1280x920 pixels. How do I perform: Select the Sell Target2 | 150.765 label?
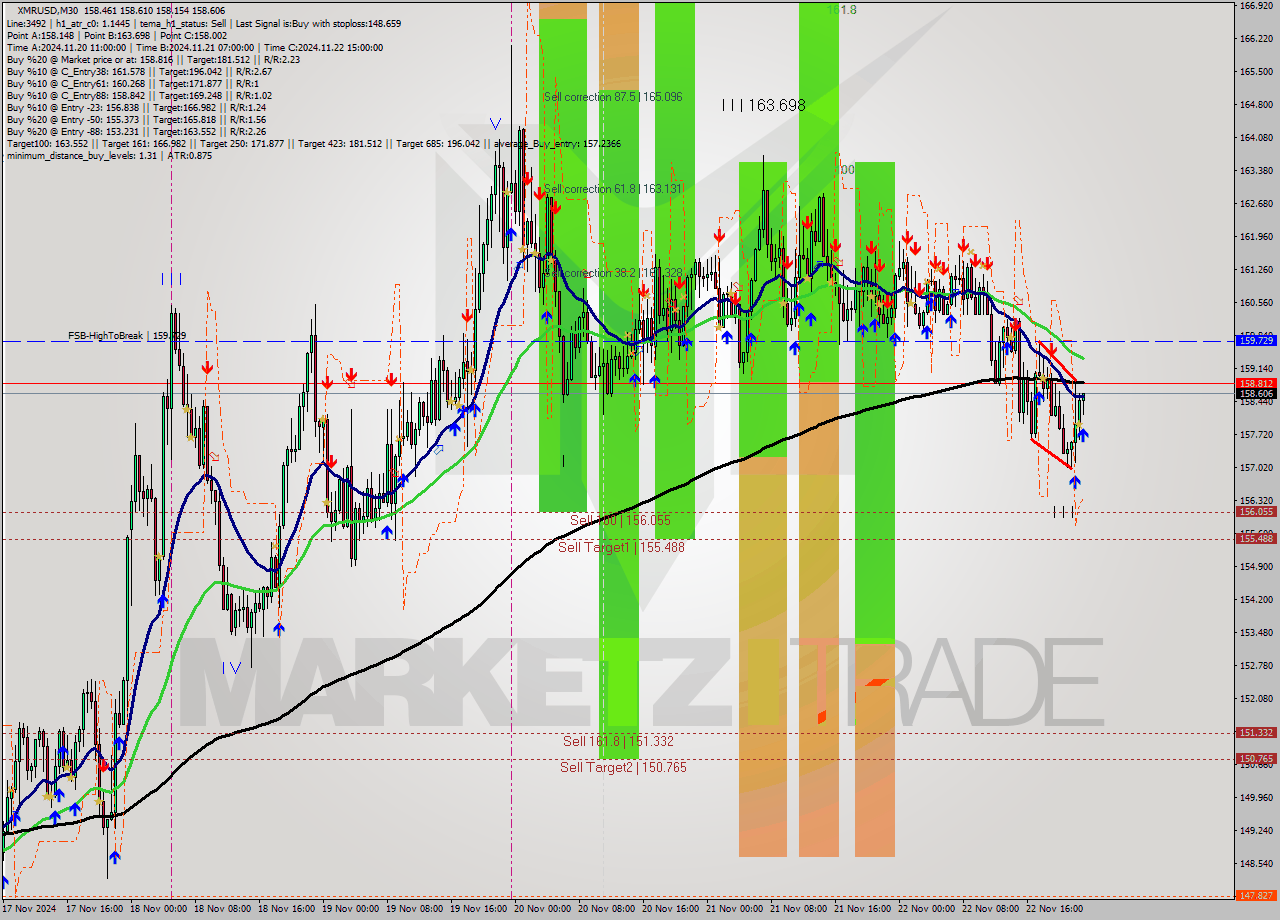623,767
